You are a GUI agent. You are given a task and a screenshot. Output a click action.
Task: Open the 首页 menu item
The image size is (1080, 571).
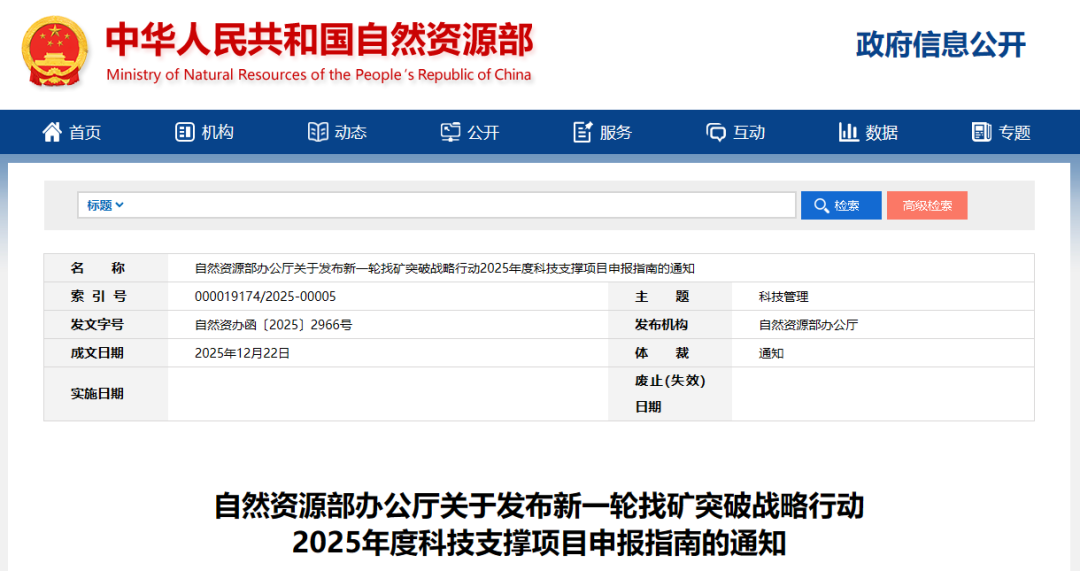tap(85, 132)
